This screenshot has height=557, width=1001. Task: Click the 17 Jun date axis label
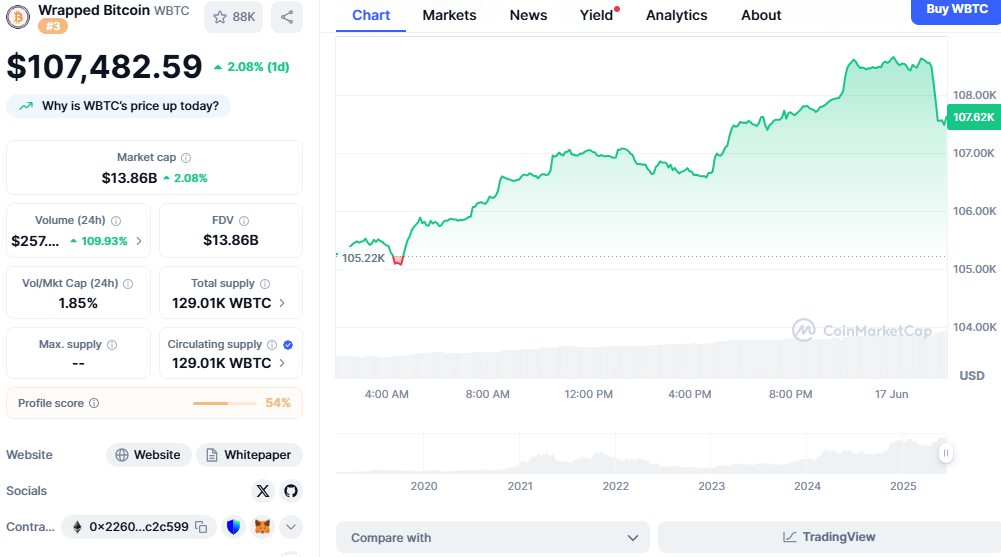tap(891, 394)
